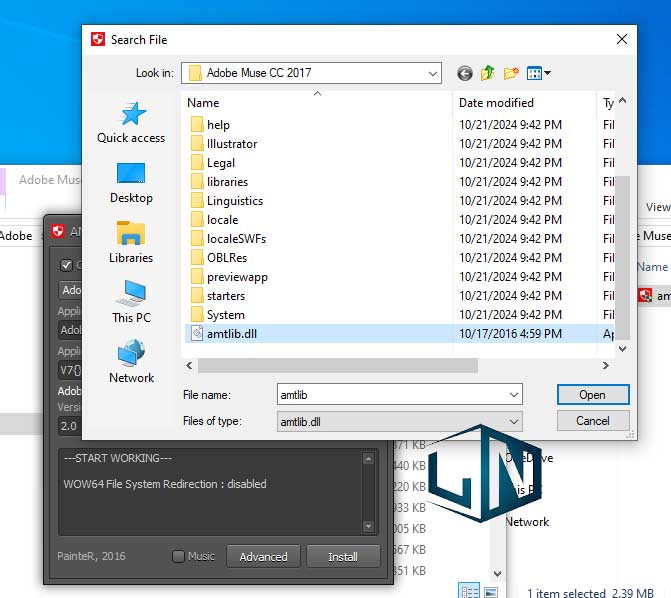This screenshot has height=598, width=671.
Task: Click the file list scroll down arrow
Action: [622, 349]
